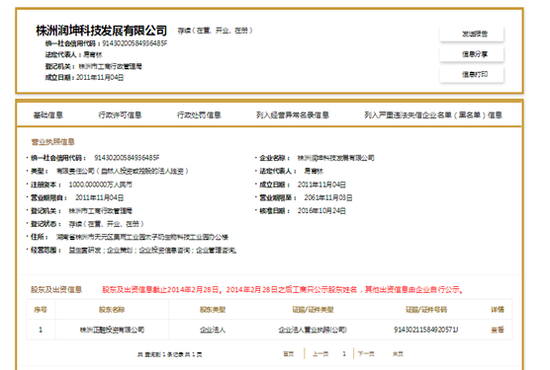
Task: Select the 列入严重违法失信企业名单(黑名单)信息 tab
Action: [433, 115]
